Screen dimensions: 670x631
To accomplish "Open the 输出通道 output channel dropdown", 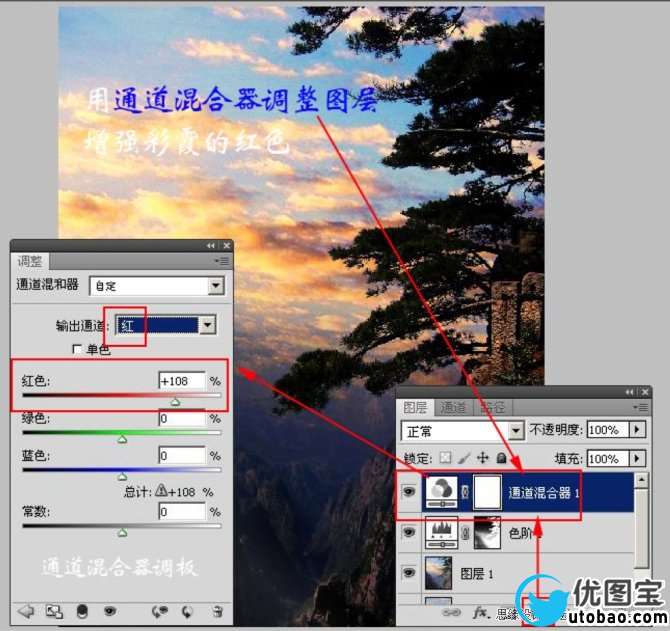I will 207,325.
